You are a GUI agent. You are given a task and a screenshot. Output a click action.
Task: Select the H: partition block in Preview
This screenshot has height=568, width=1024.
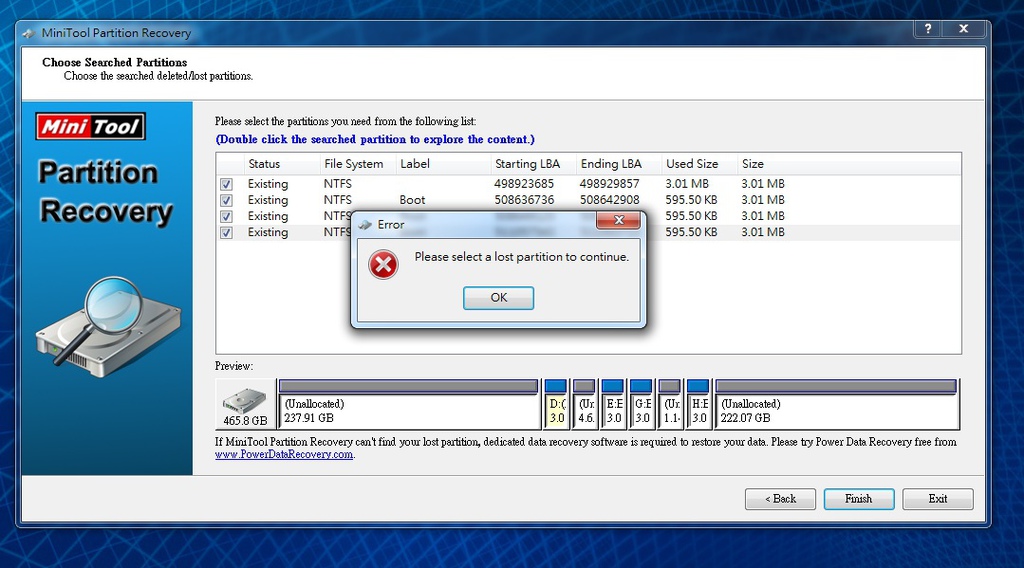coord(698,404)
